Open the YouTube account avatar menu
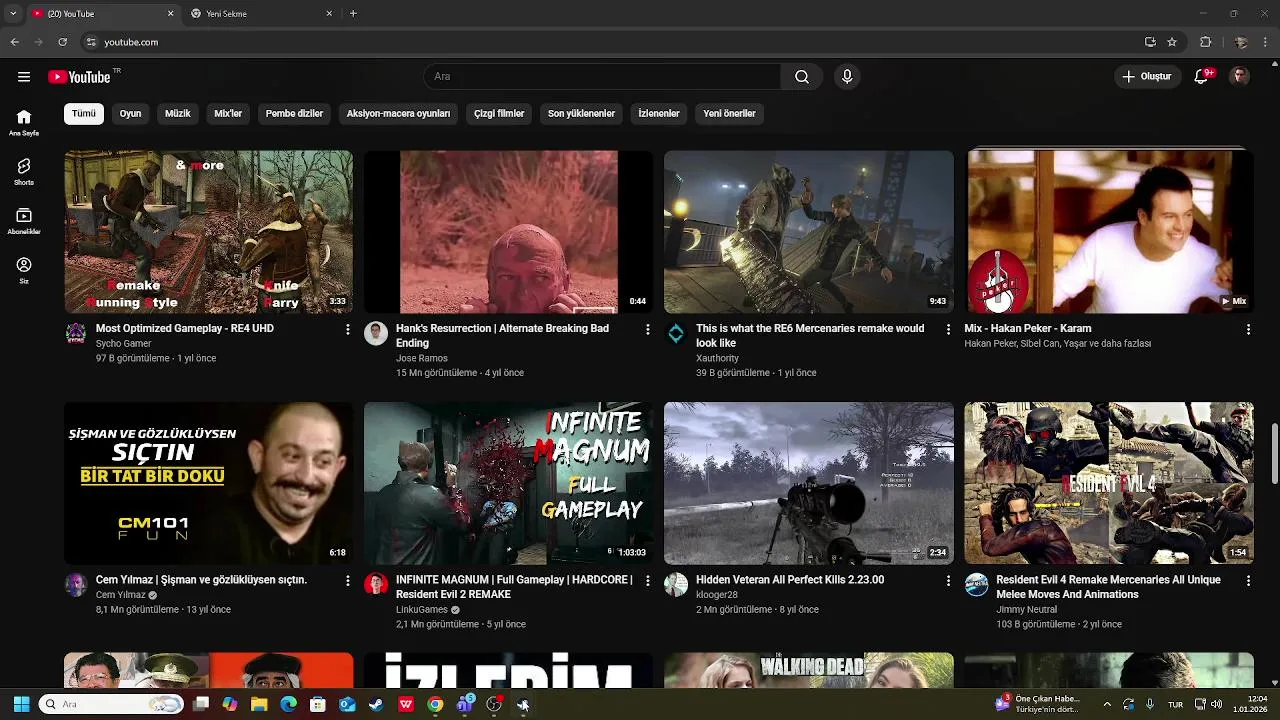Screen dimensions: 1280x720 coord(1239,77)
